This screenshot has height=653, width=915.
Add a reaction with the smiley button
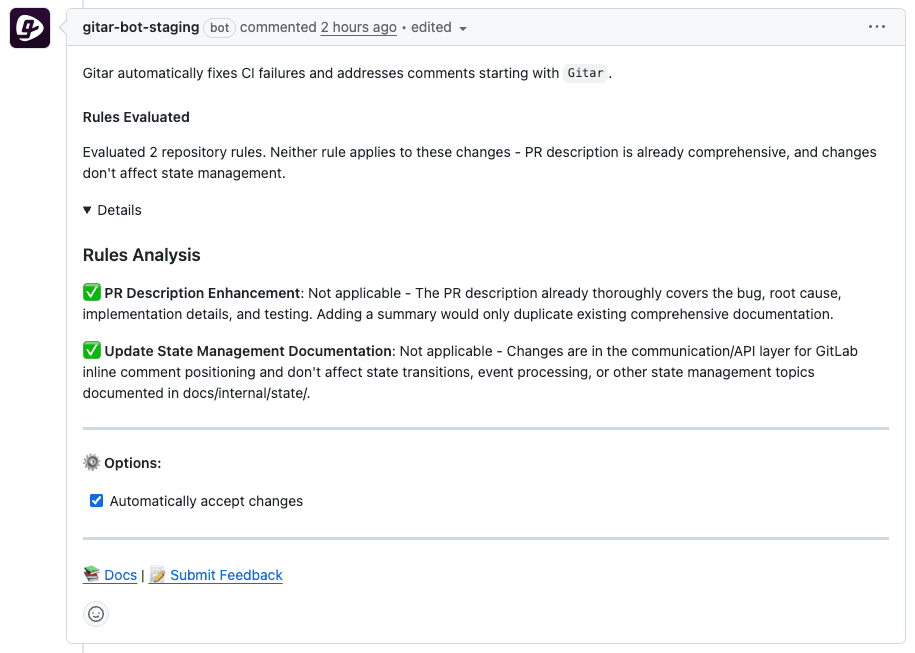pos(96,614)
